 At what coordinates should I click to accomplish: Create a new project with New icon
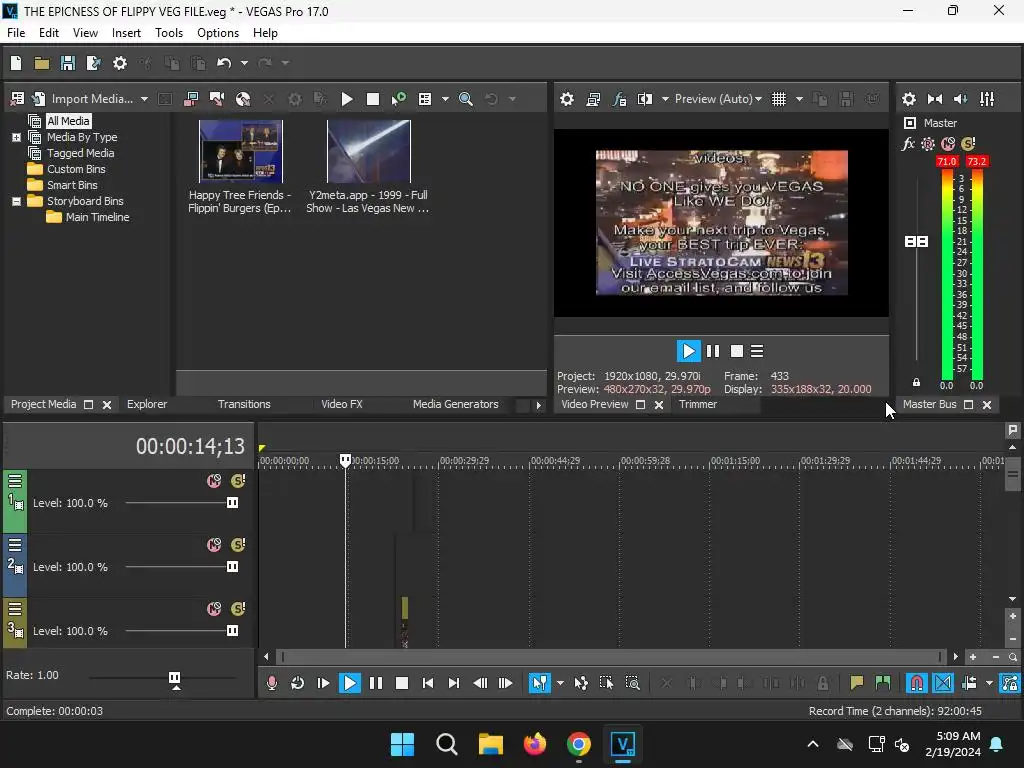pos(16,63)
